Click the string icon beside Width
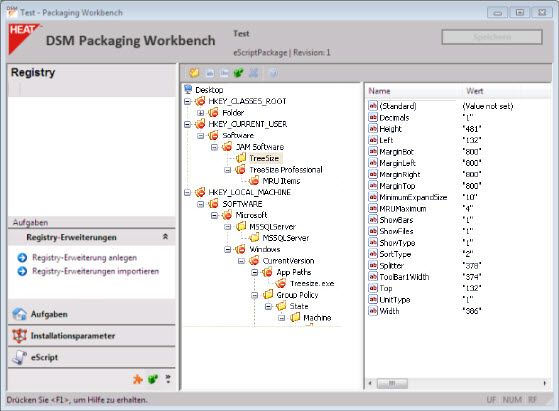 click(x=373, y=311)
